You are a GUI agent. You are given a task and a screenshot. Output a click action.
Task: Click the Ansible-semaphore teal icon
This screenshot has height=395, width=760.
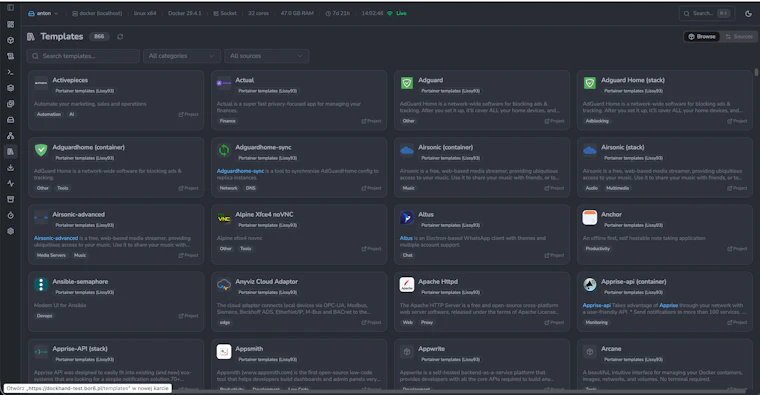point(41,284)
